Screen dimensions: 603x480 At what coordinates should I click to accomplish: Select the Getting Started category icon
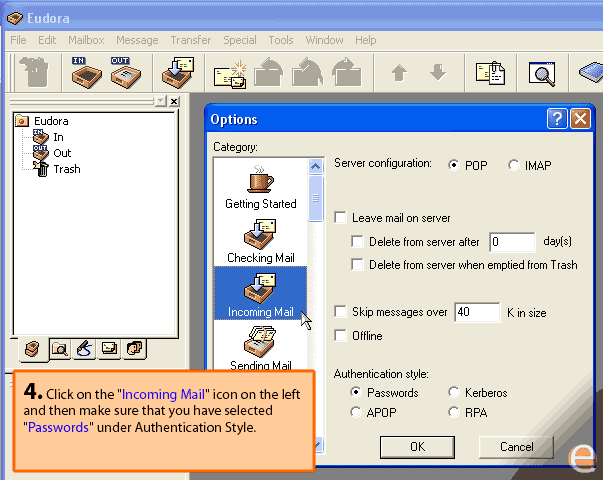(x=260, y=186)
